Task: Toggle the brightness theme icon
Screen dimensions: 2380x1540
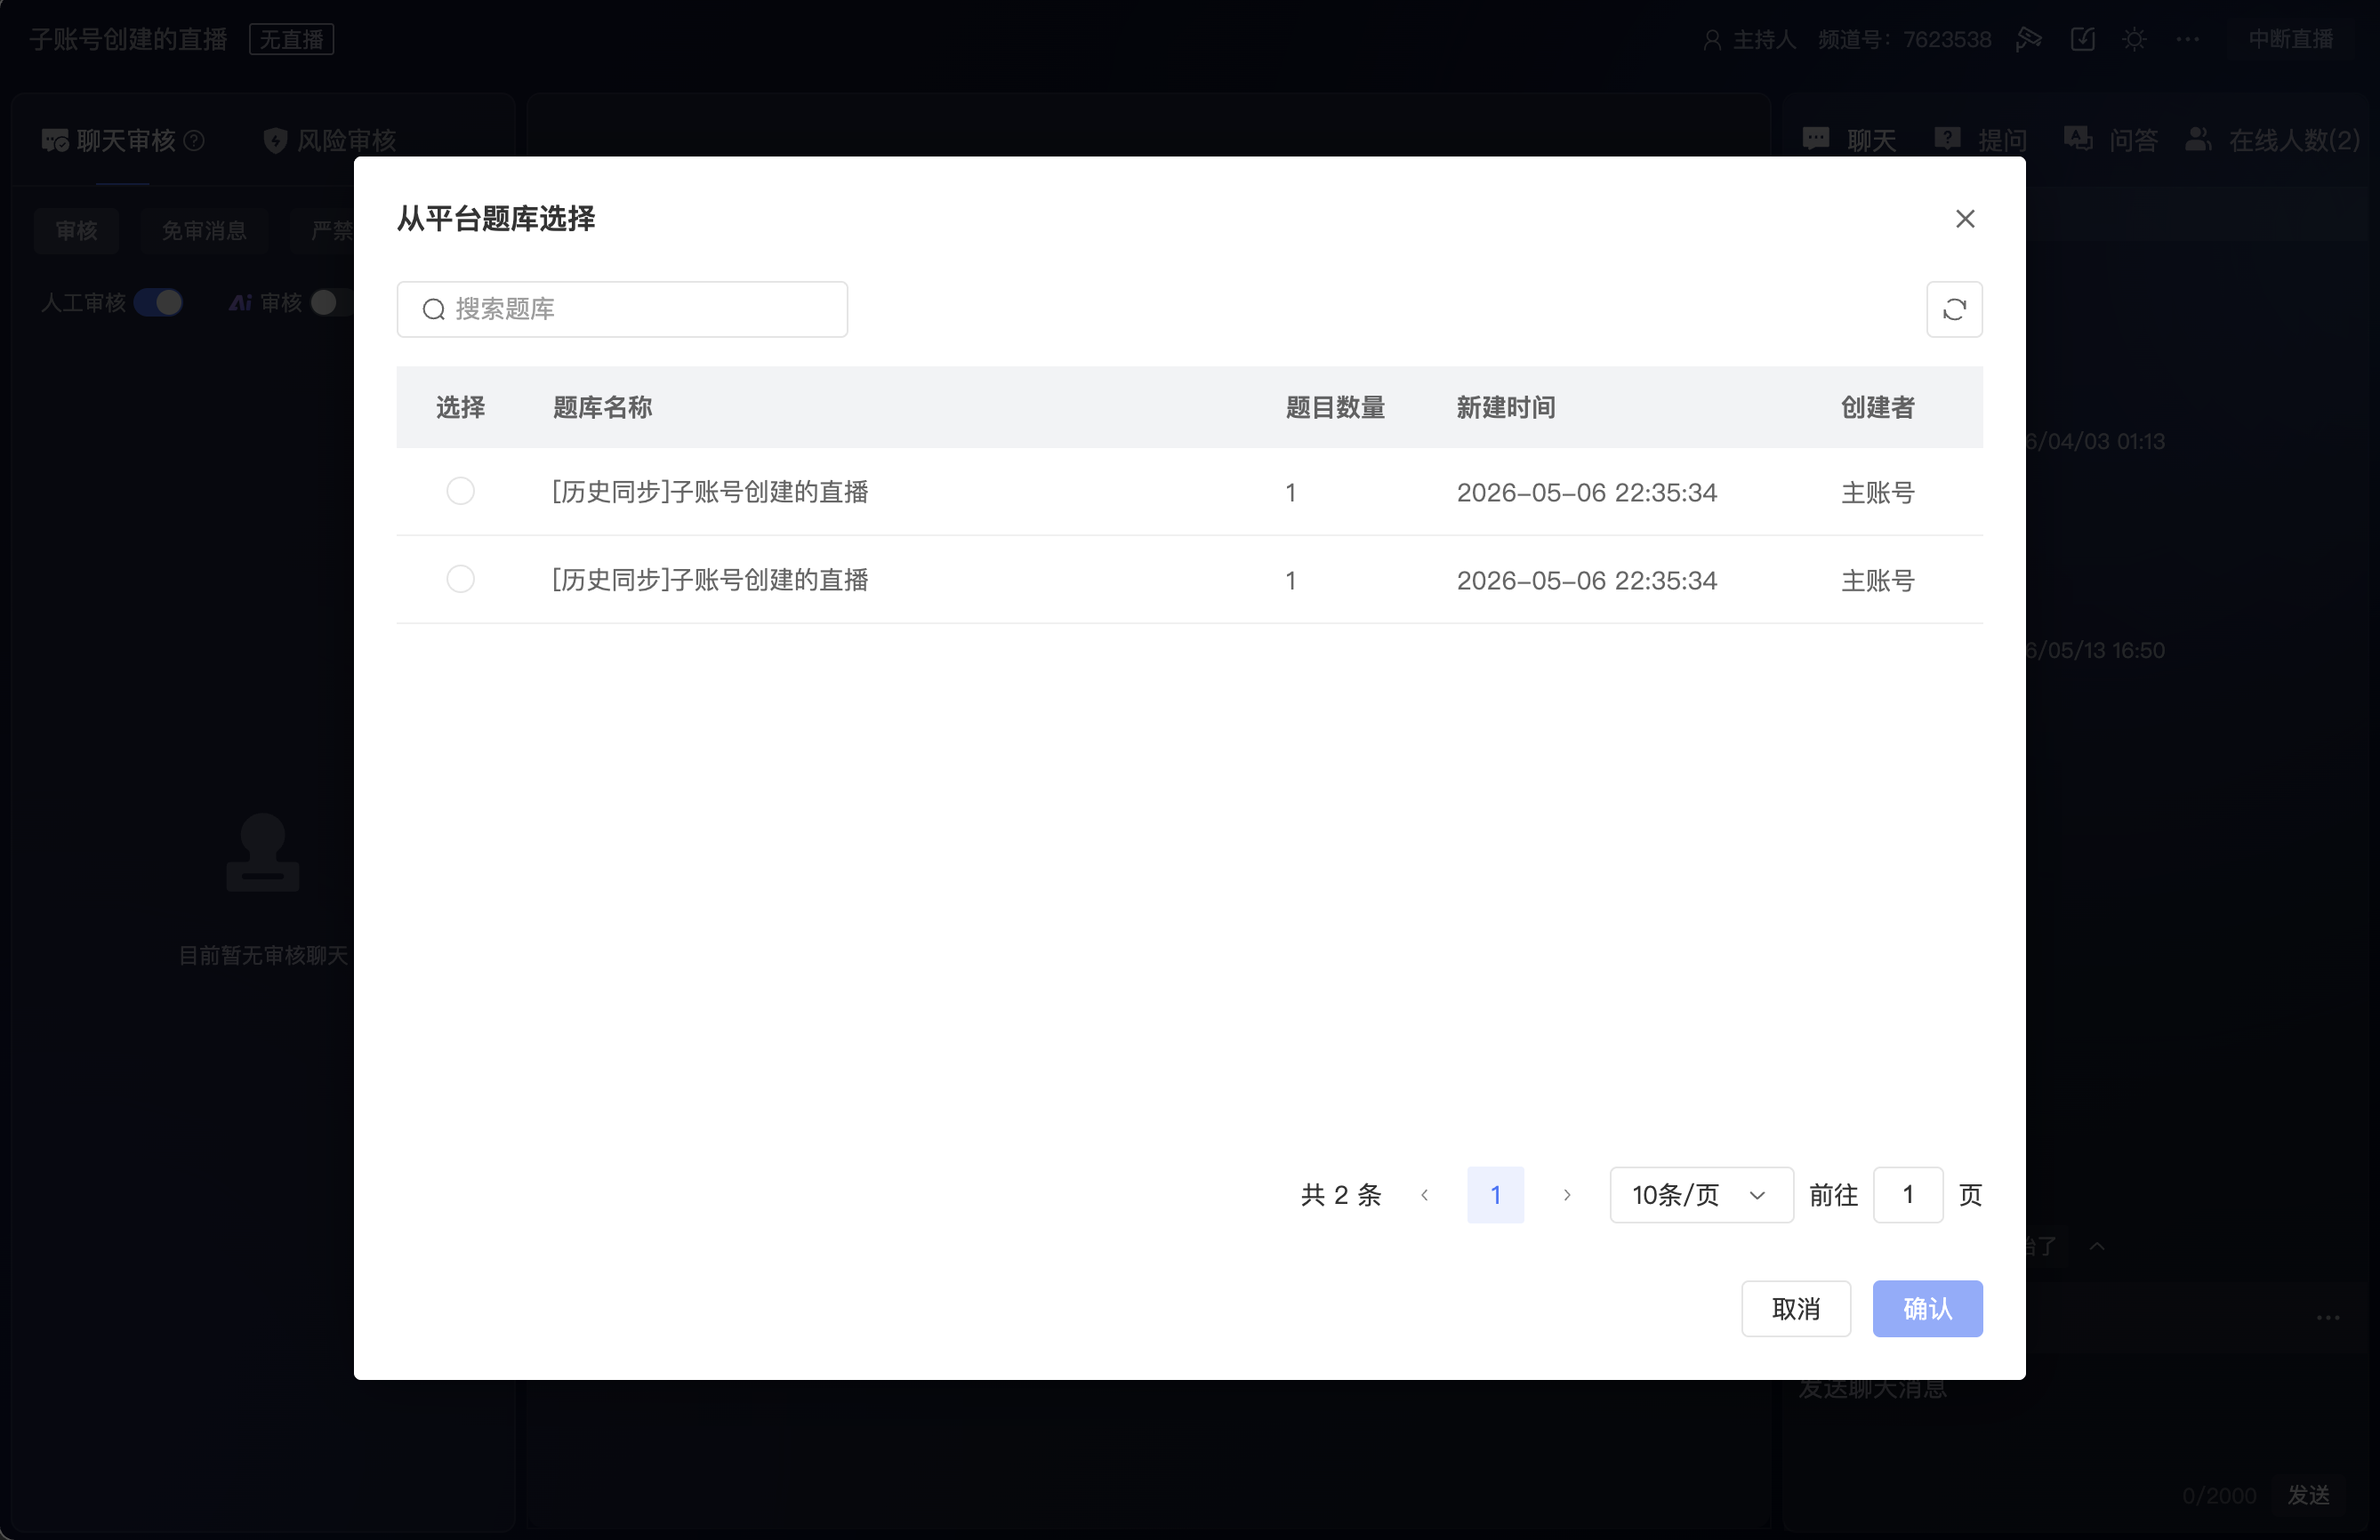Action: click(2135, 39)
